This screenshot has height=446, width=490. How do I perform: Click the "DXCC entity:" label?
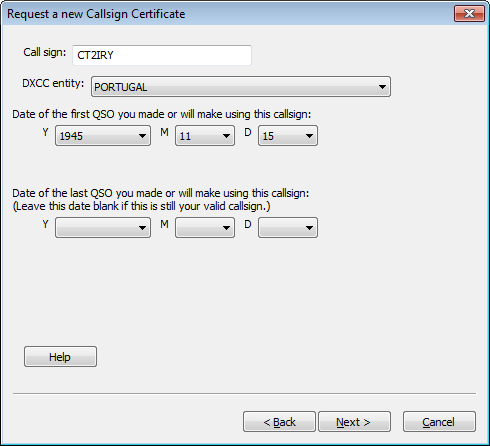(x=53, y=83)
